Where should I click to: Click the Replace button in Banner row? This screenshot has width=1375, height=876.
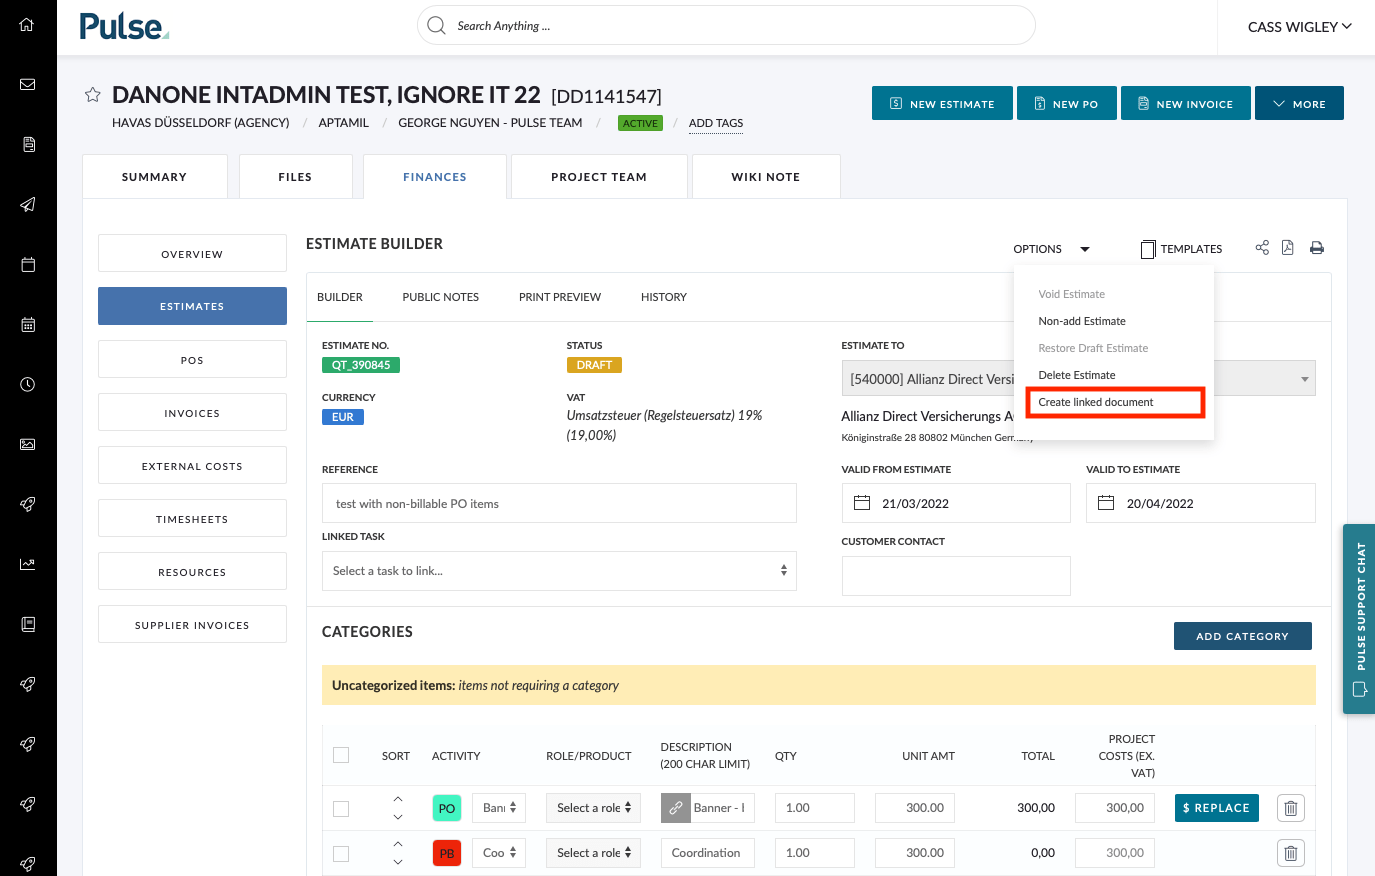pyautogui.click(x=1217, y=808)
